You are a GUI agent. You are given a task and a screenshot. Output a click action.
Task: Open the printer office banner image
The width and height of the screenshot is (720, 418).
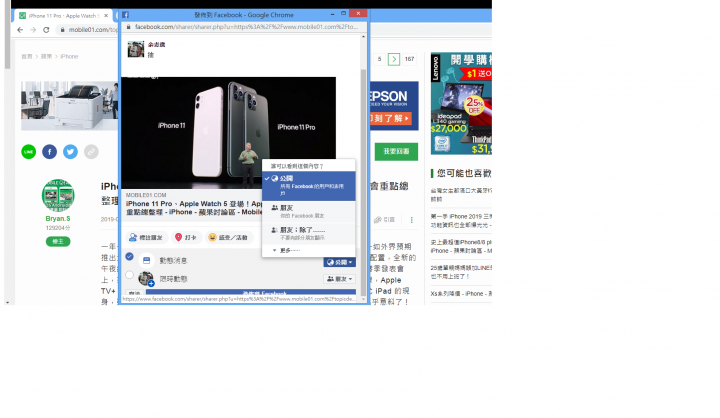(69, 106)
